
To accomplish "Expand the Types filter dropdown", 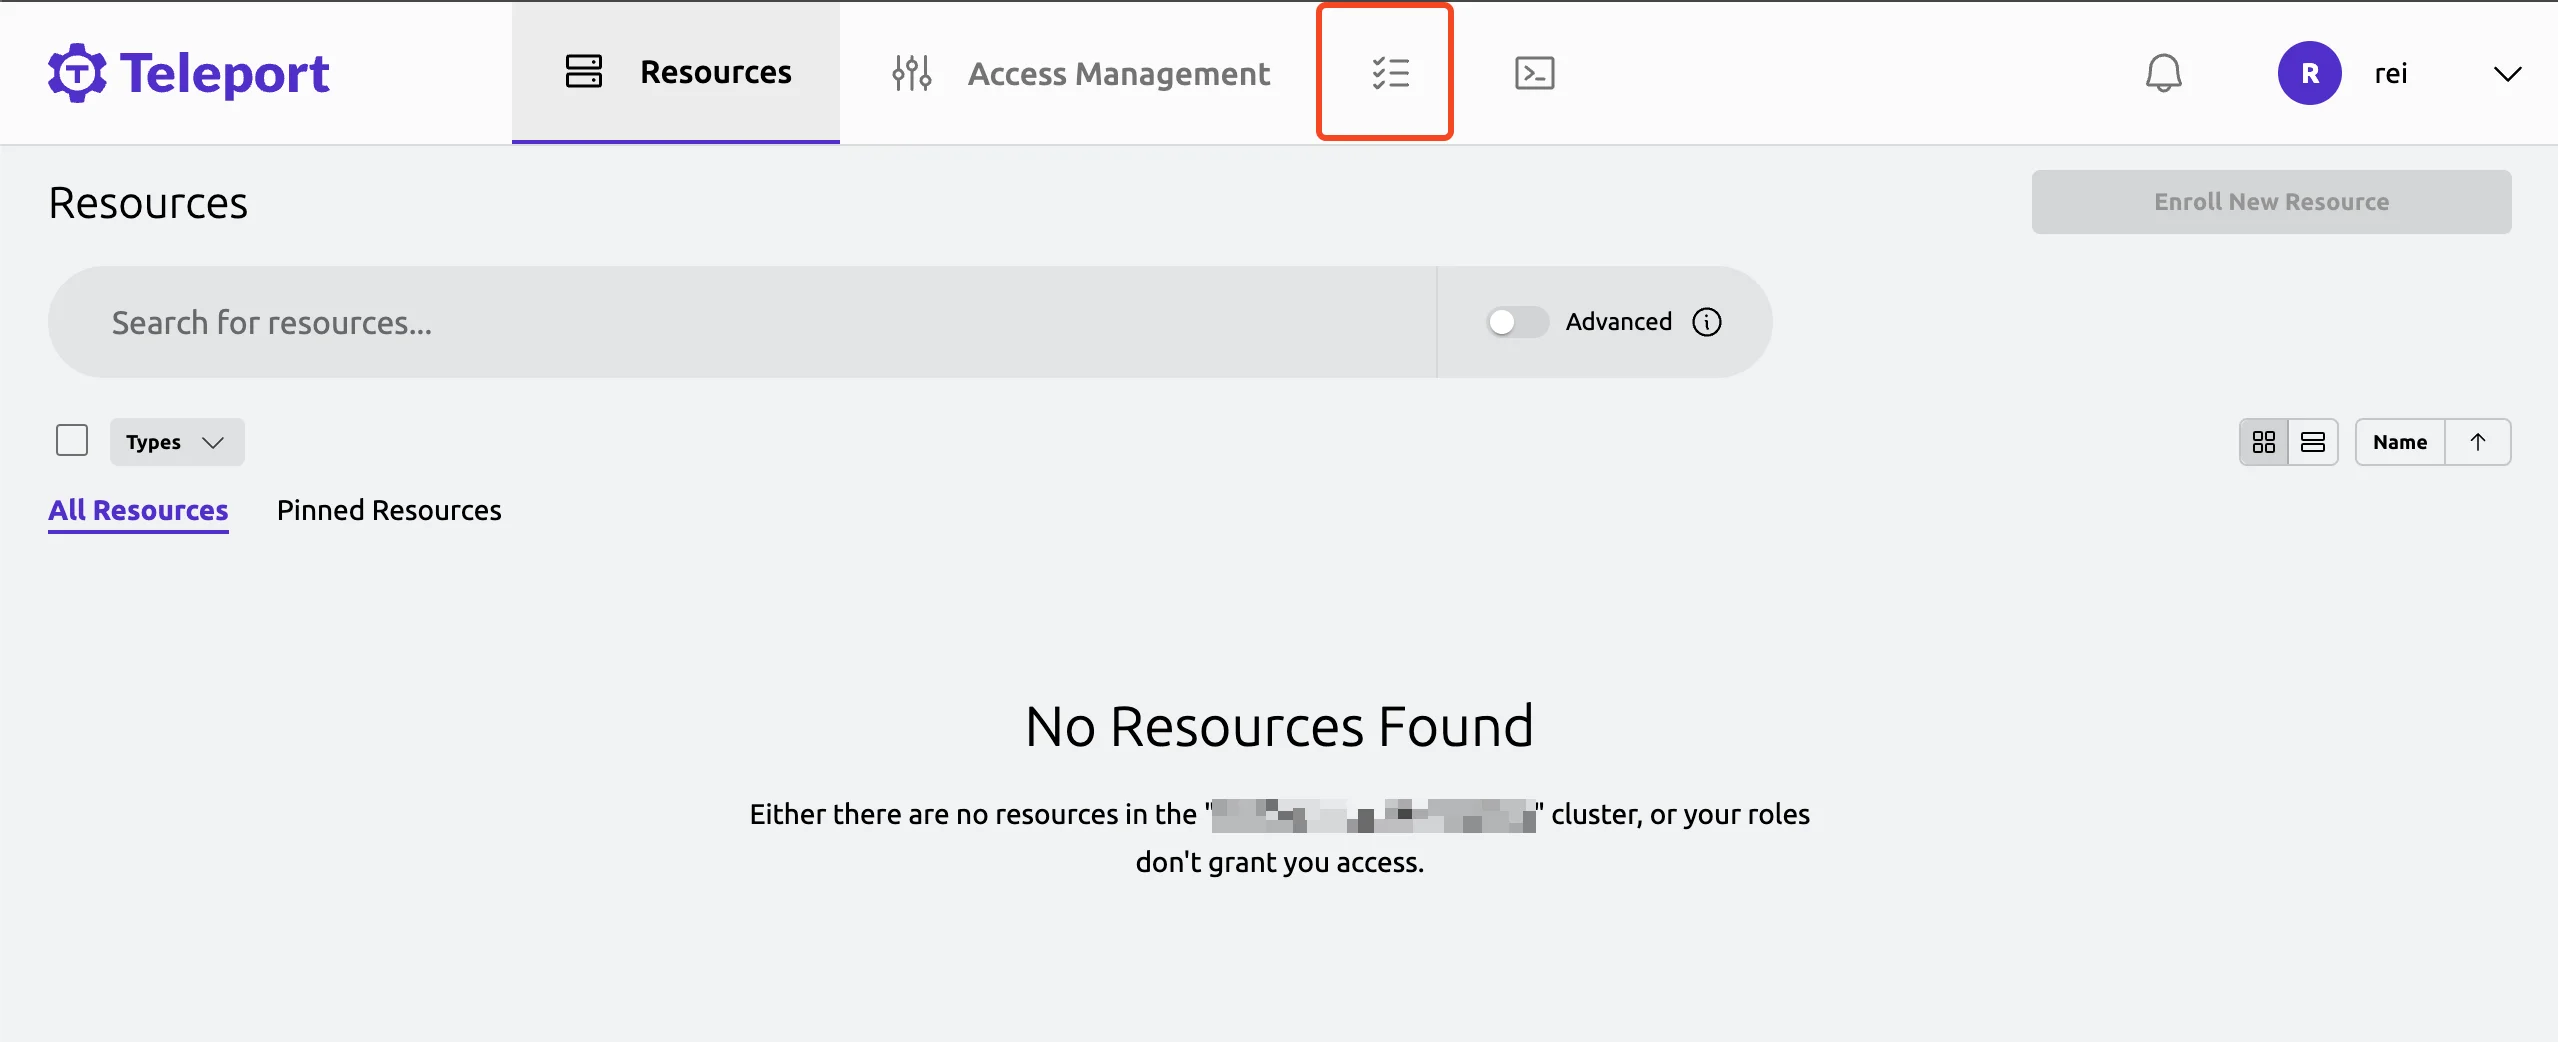I will [177, 442].
